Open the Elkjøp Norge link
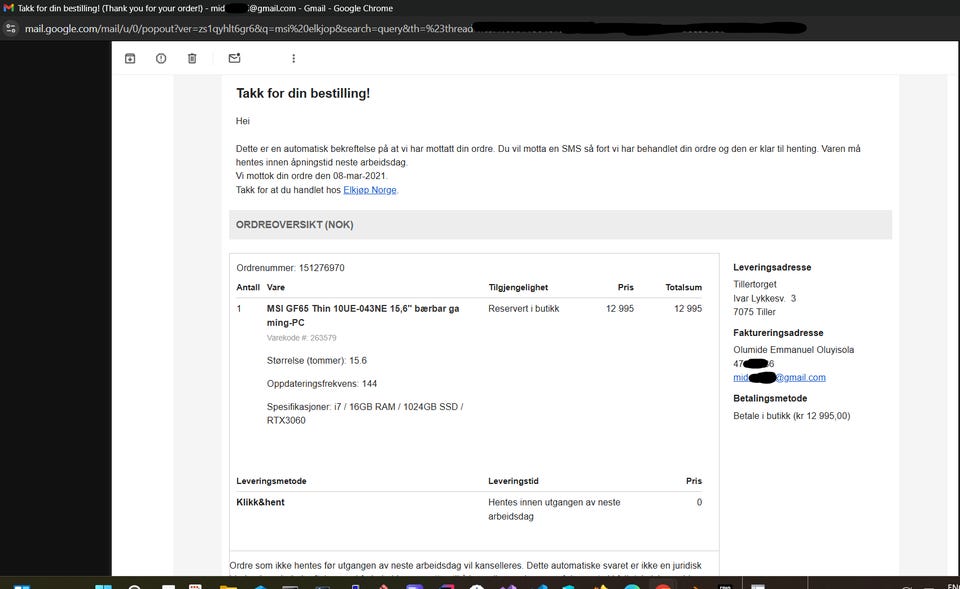The image size is (960, 589). [x=370, y=190]
